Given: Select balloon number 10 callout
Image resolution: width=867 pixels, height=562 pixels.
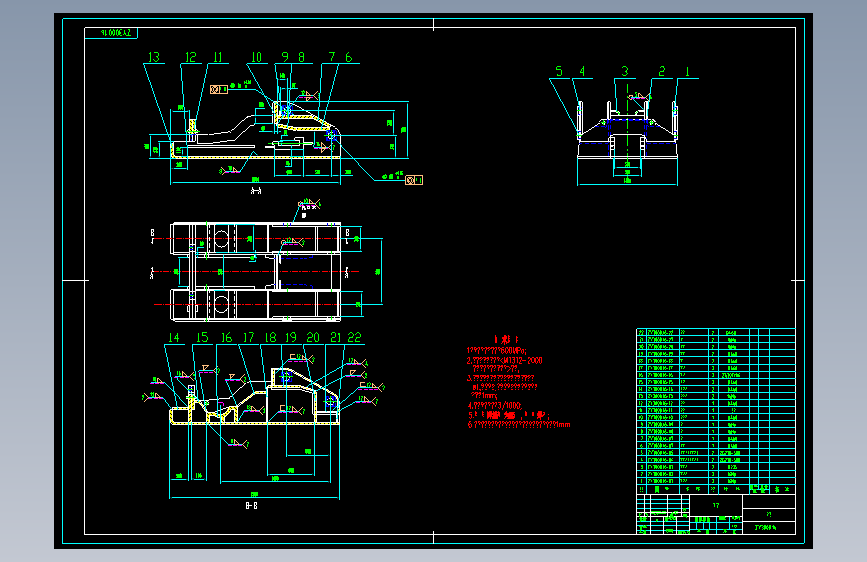Looking at the screenshot, I should pos(256,57).
